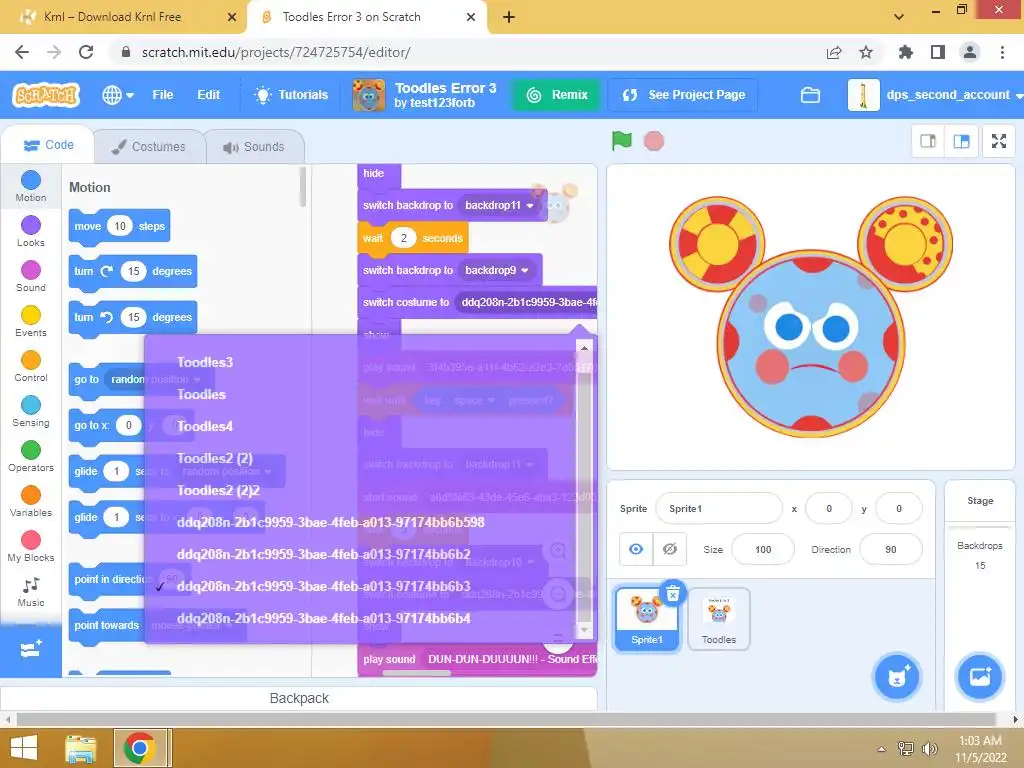Select checked costume ending in 97174bb6b3

[323, 586]
